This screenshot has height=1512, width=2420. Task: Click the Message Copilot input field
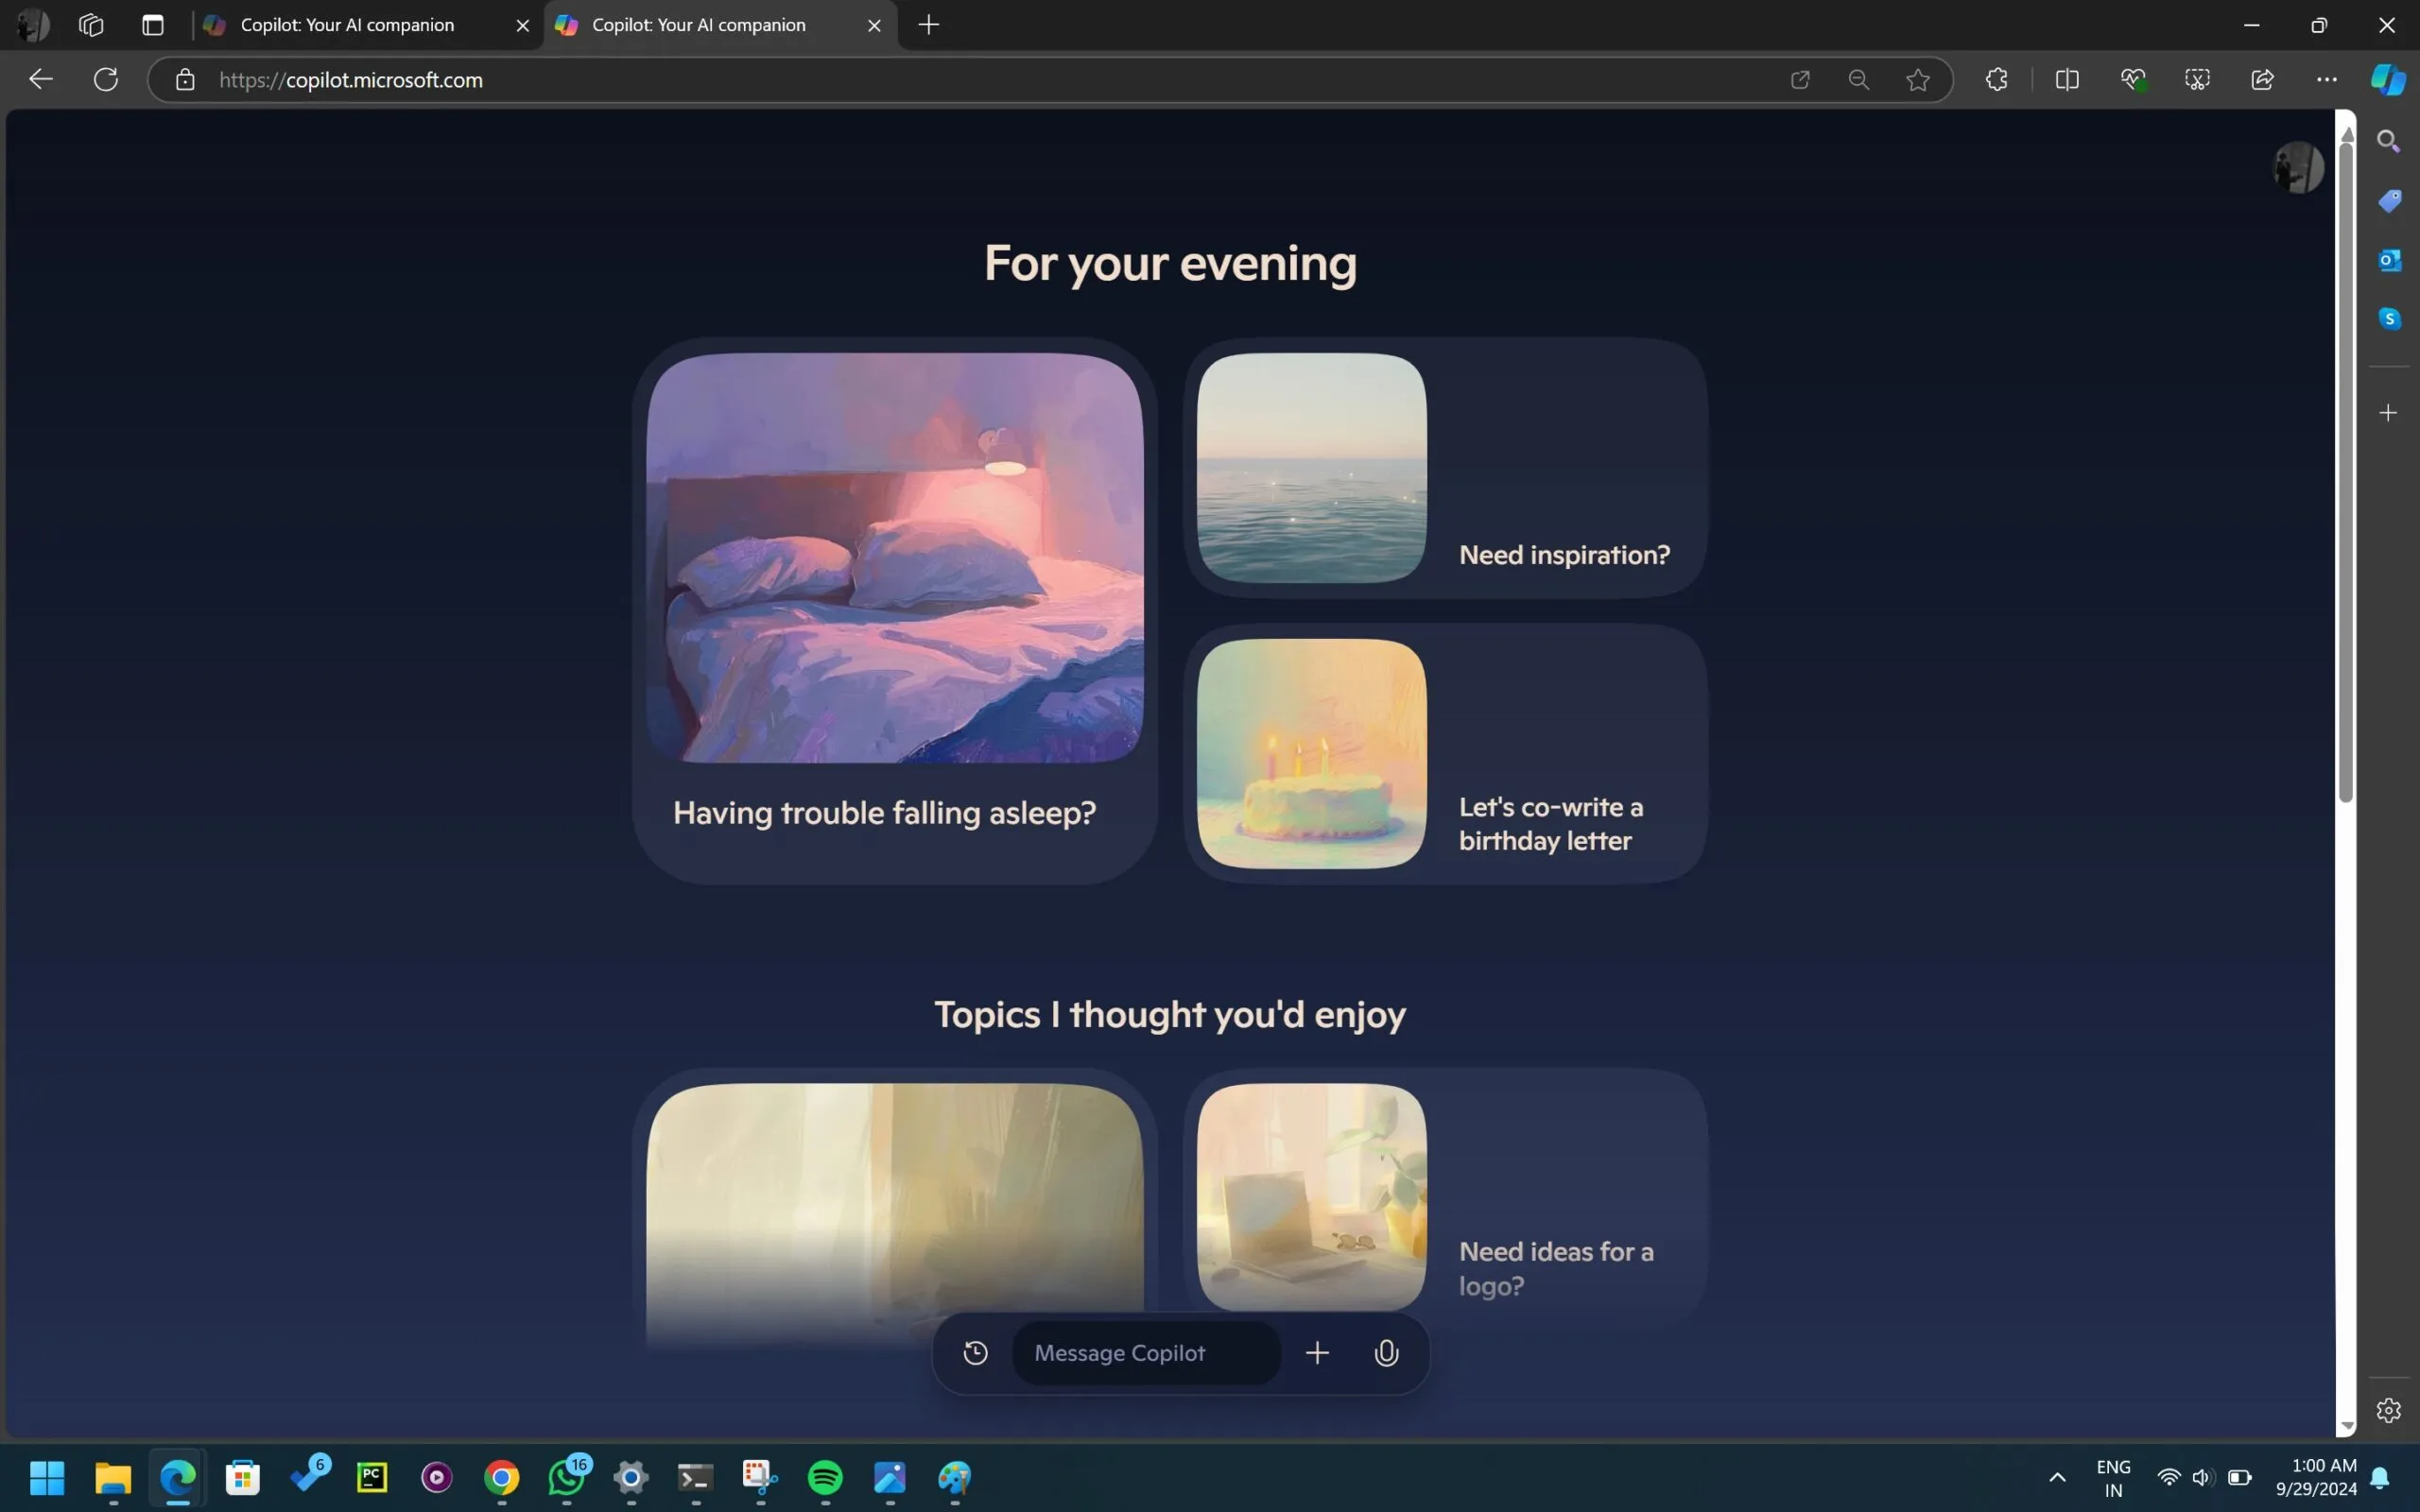click(x=1149, y=1351)
